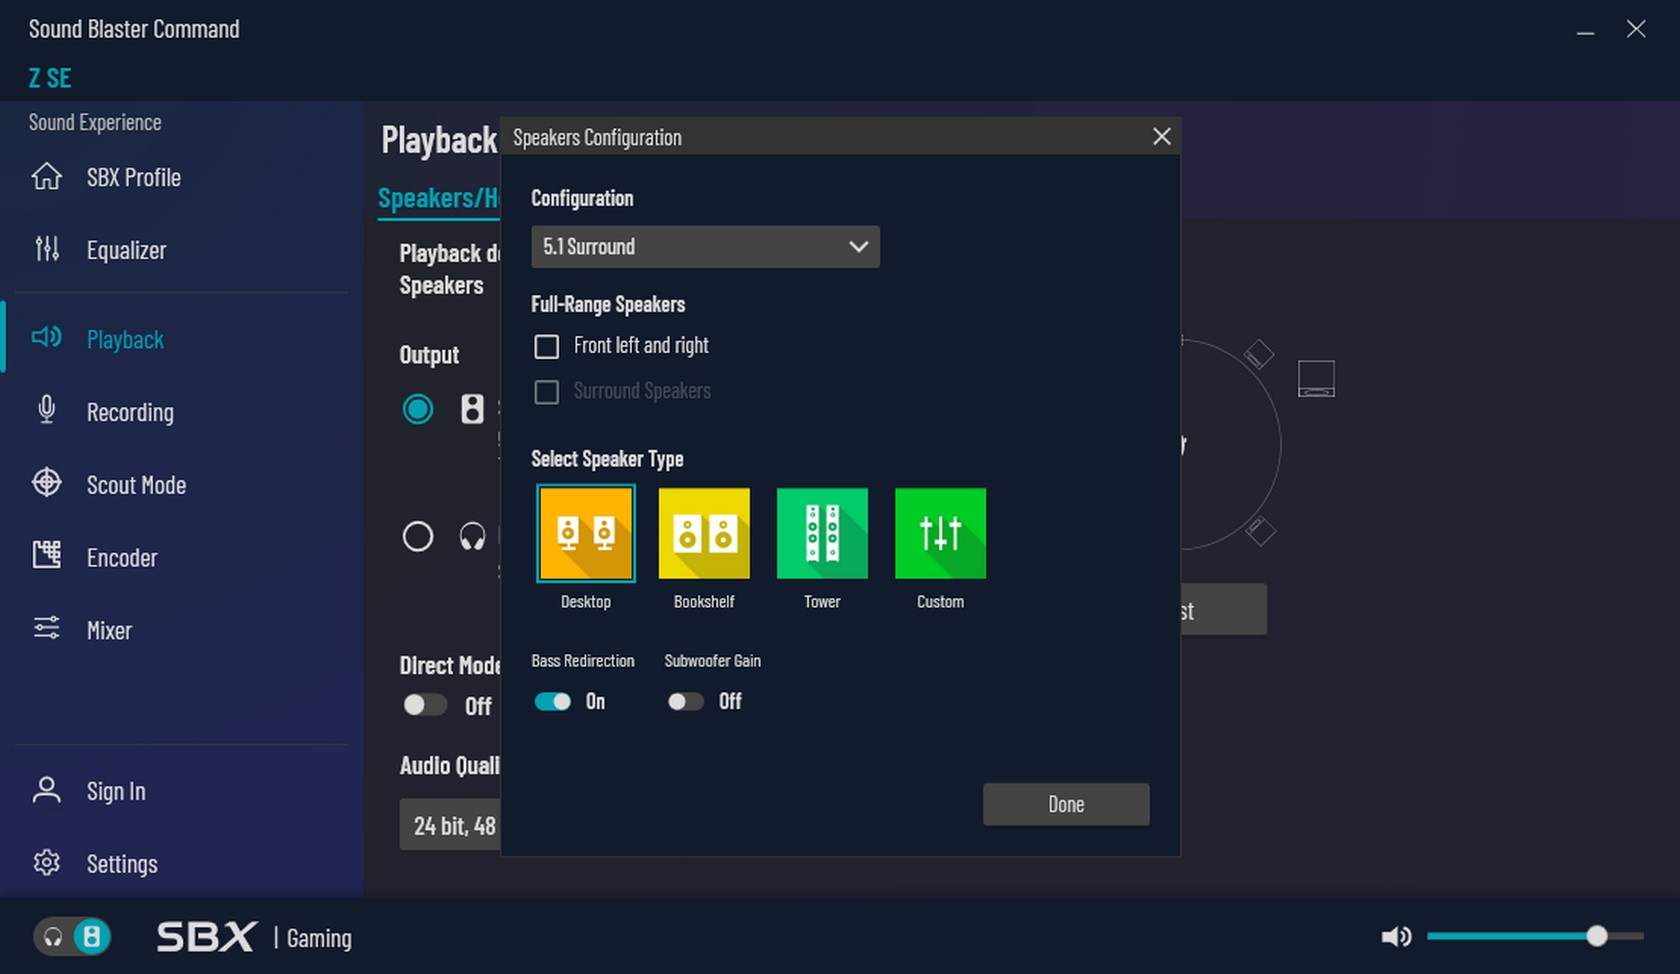Go to Scout Mode section
1680x974 pixels.
(x=136, y=485)
